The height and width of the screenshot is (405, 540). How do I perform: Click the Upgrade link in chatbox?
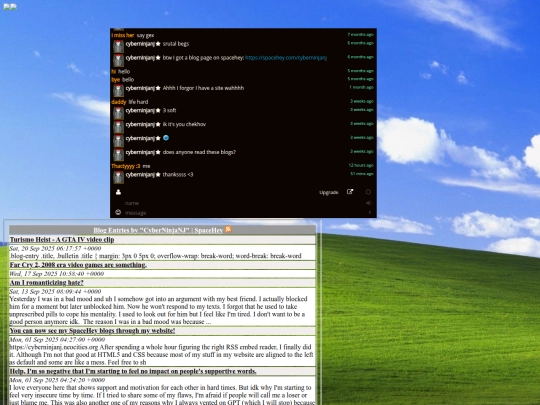click(x=329, y=193)
